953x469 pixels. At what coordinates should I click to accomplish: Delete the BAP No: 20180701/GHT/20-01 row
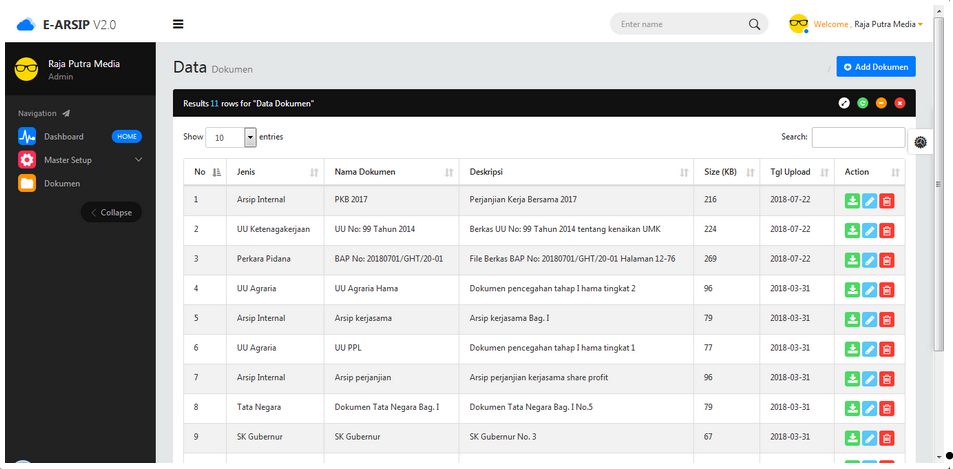pyautogui.click(x=887, y=260)
